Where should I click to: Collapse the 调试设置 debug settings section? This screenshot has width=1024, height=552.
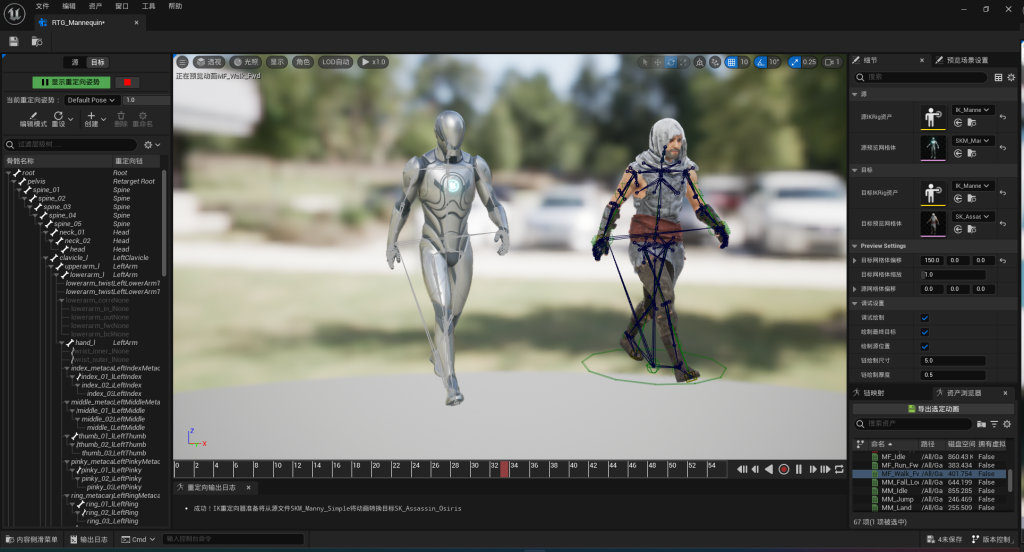(855, 303)
